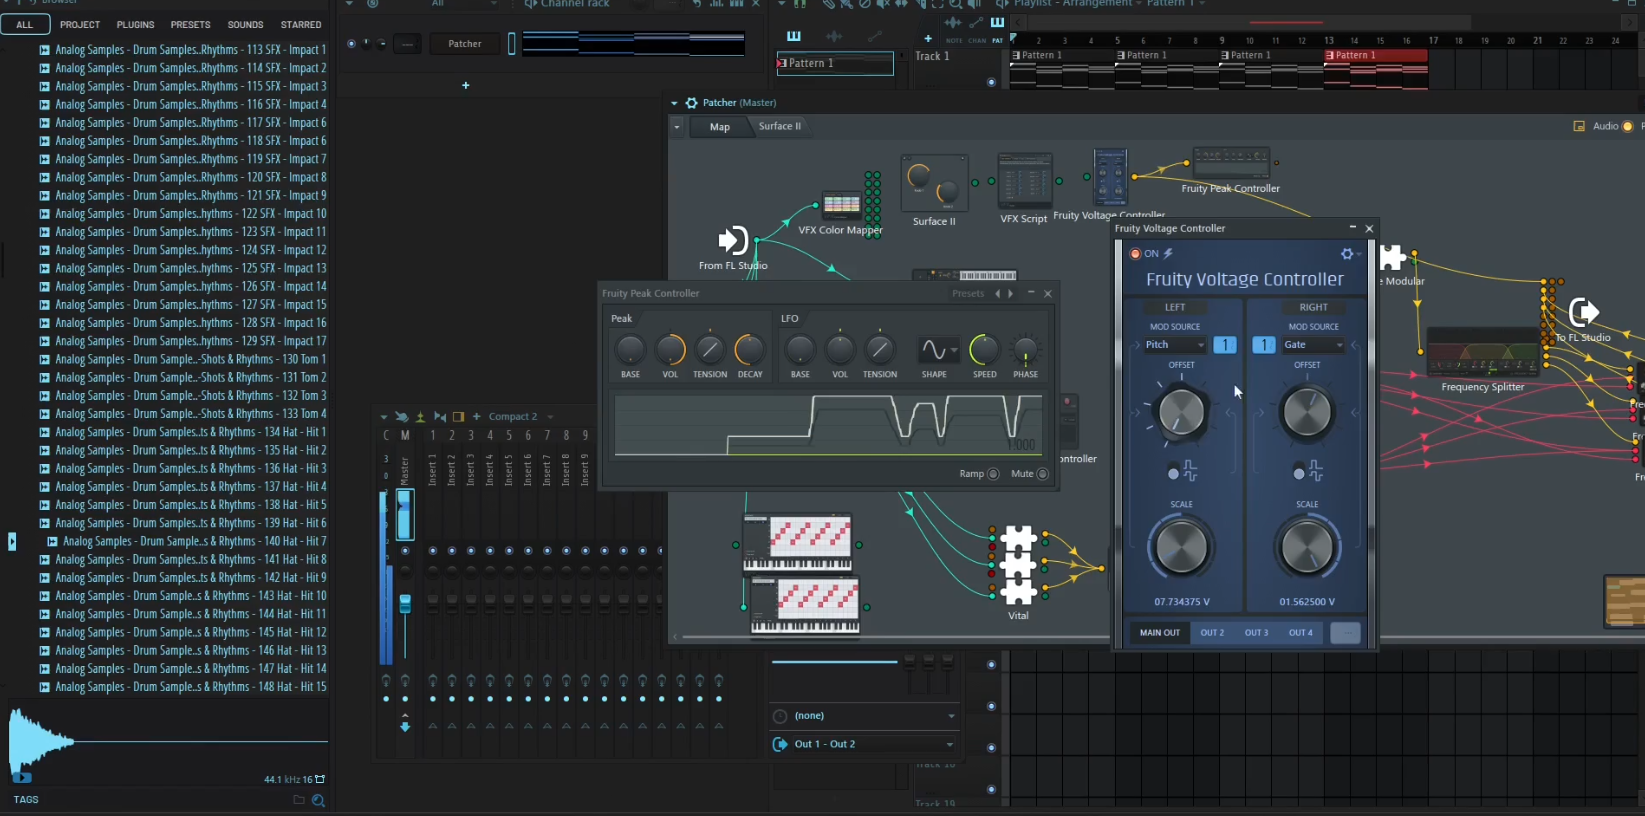Select the To FL Studio output node
Viewport: 1645px width, 816px height.
pos(1583,313)
